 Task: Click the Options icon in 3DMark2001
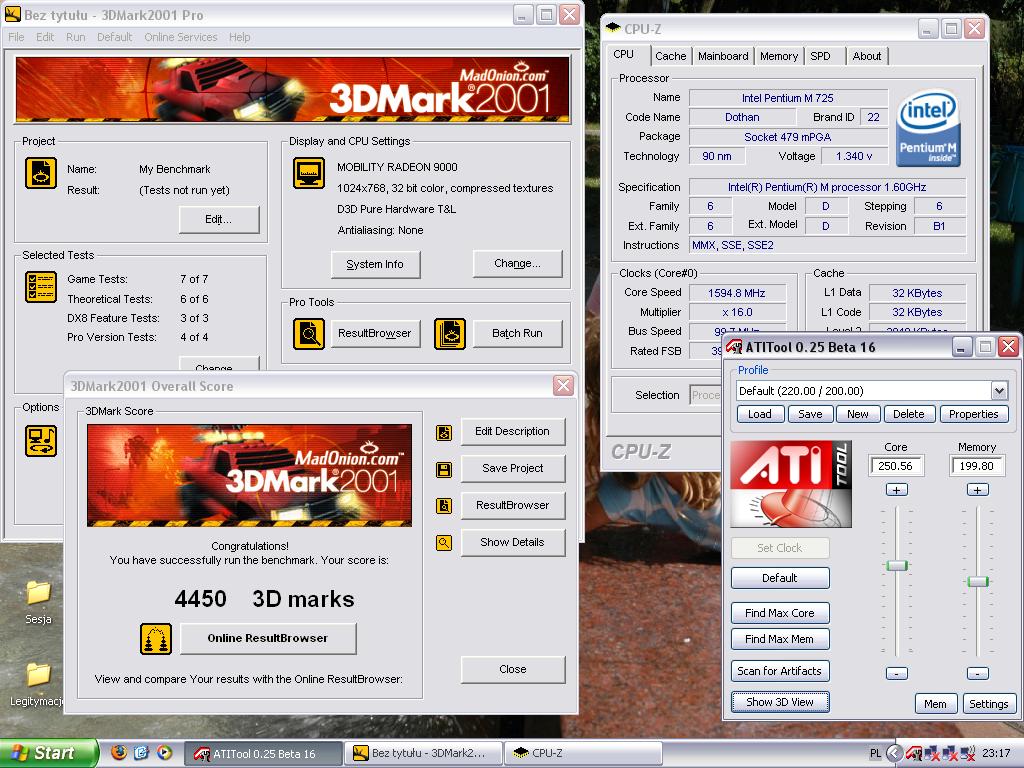(x=40, y=440)
